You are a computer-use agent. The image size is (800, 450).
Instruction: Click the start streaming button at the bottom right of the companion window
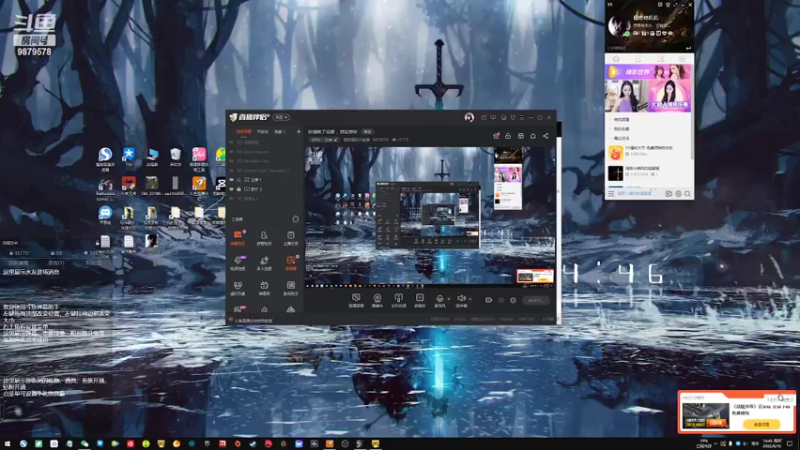[x=535, y=301]
